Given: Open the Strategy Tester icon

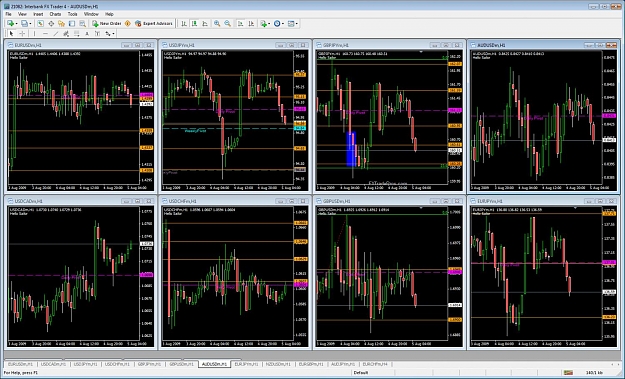Looking at the screenshot, I should point(82,24).
